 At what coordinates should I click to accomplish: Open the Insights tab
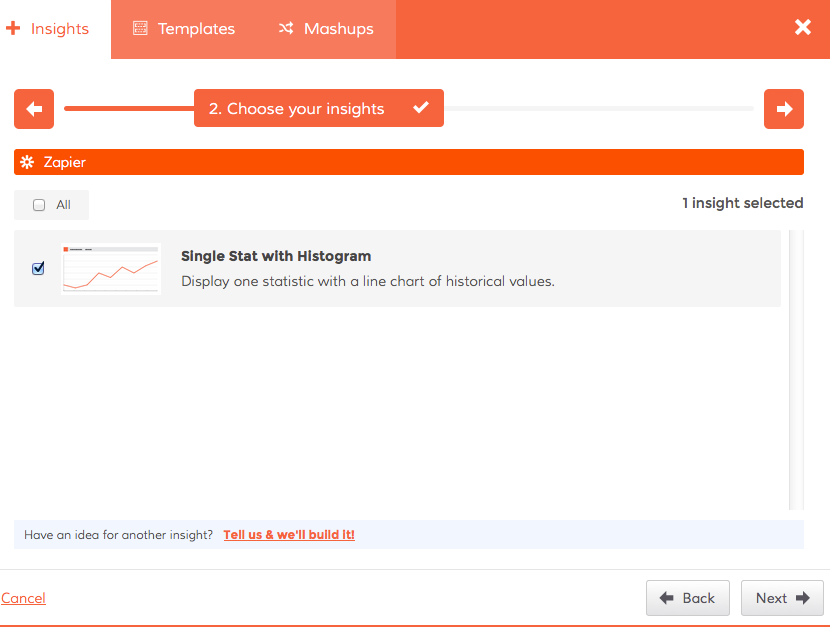[x=55, y=29]
